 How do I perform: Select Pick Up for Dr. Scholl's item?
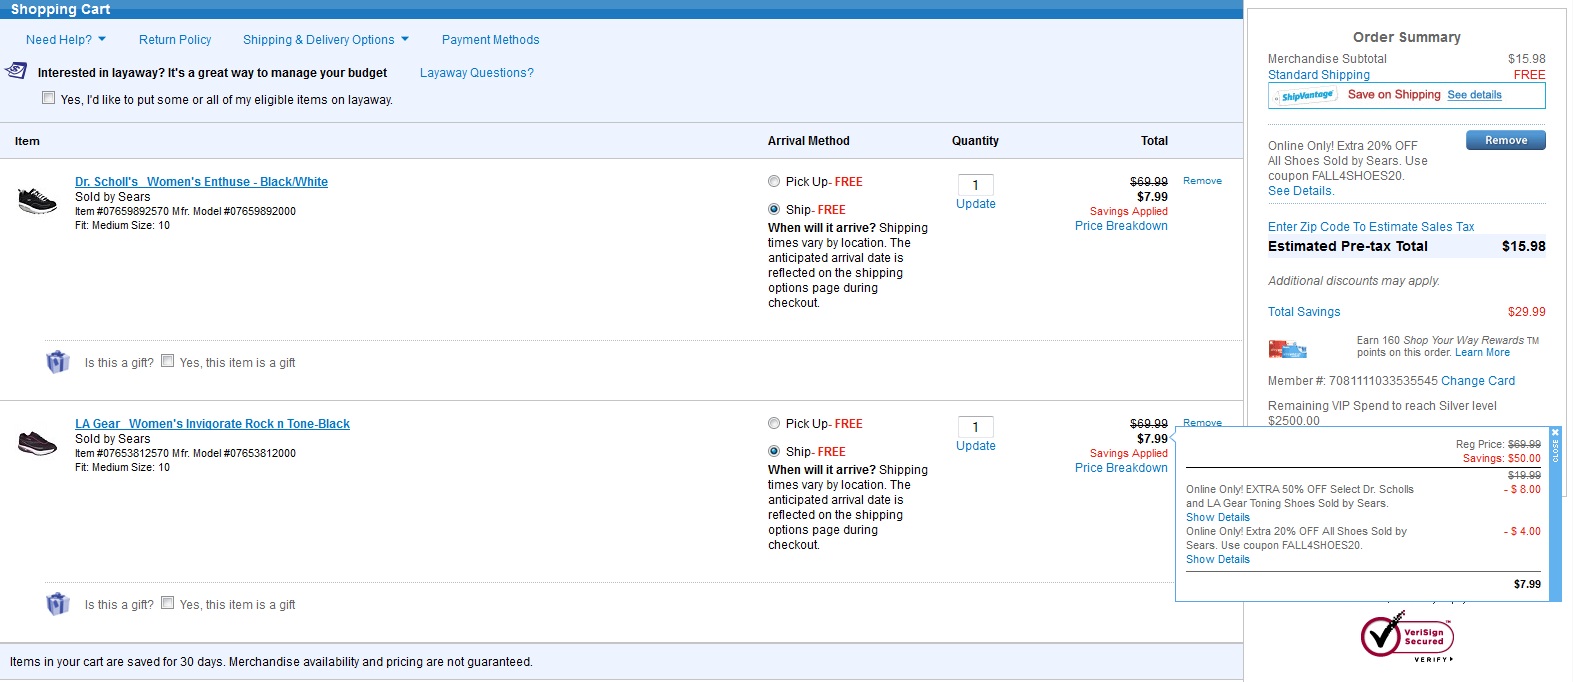[774, 182]
